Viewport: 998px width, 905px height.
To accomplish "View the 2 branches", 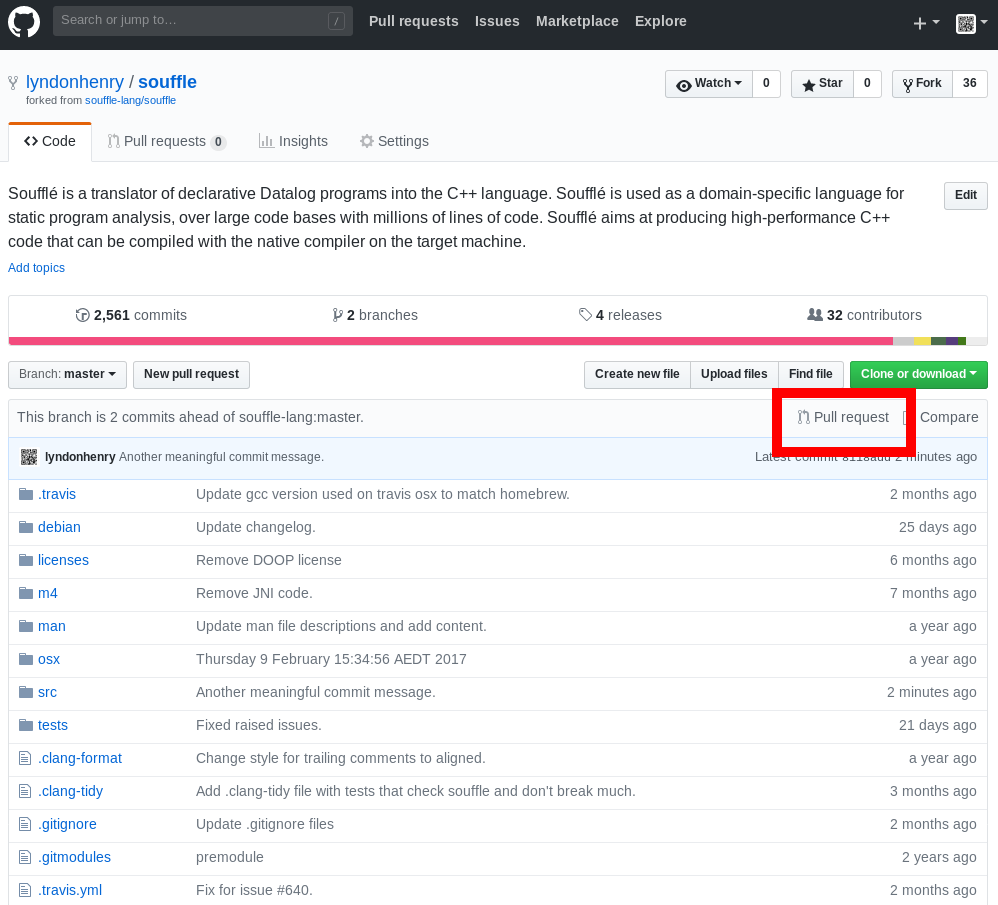I will 375,315.
